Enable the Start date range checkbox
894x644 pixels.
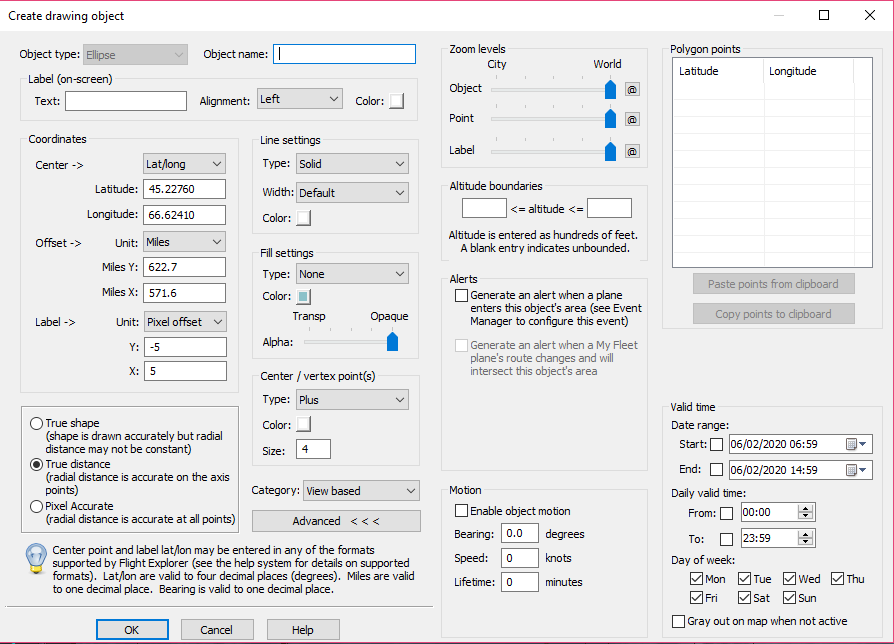[717, 444]
